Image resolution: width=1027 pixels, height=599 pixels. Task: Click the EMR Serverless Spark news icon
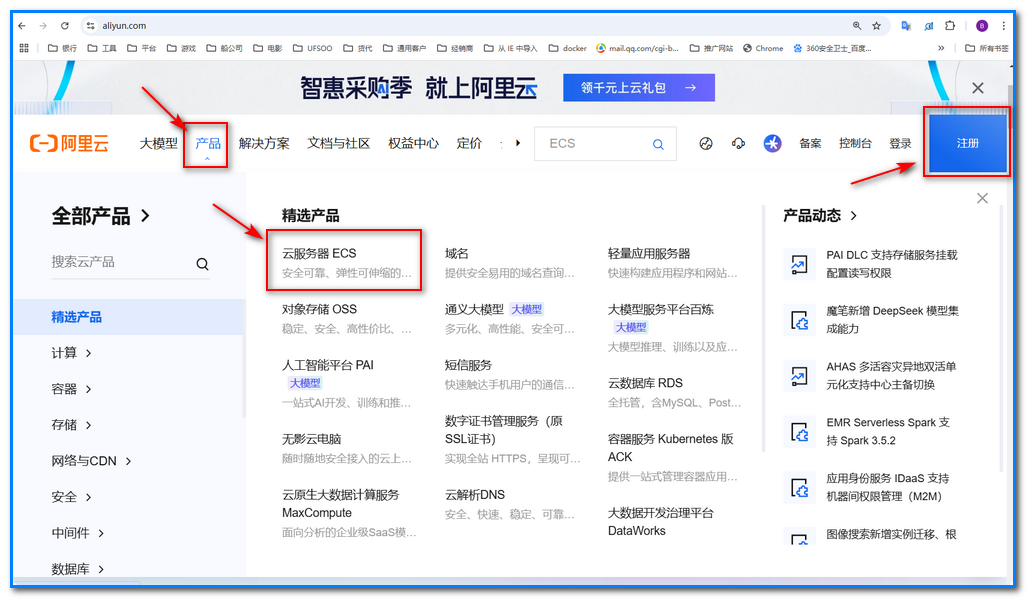[x=799, y=432]
